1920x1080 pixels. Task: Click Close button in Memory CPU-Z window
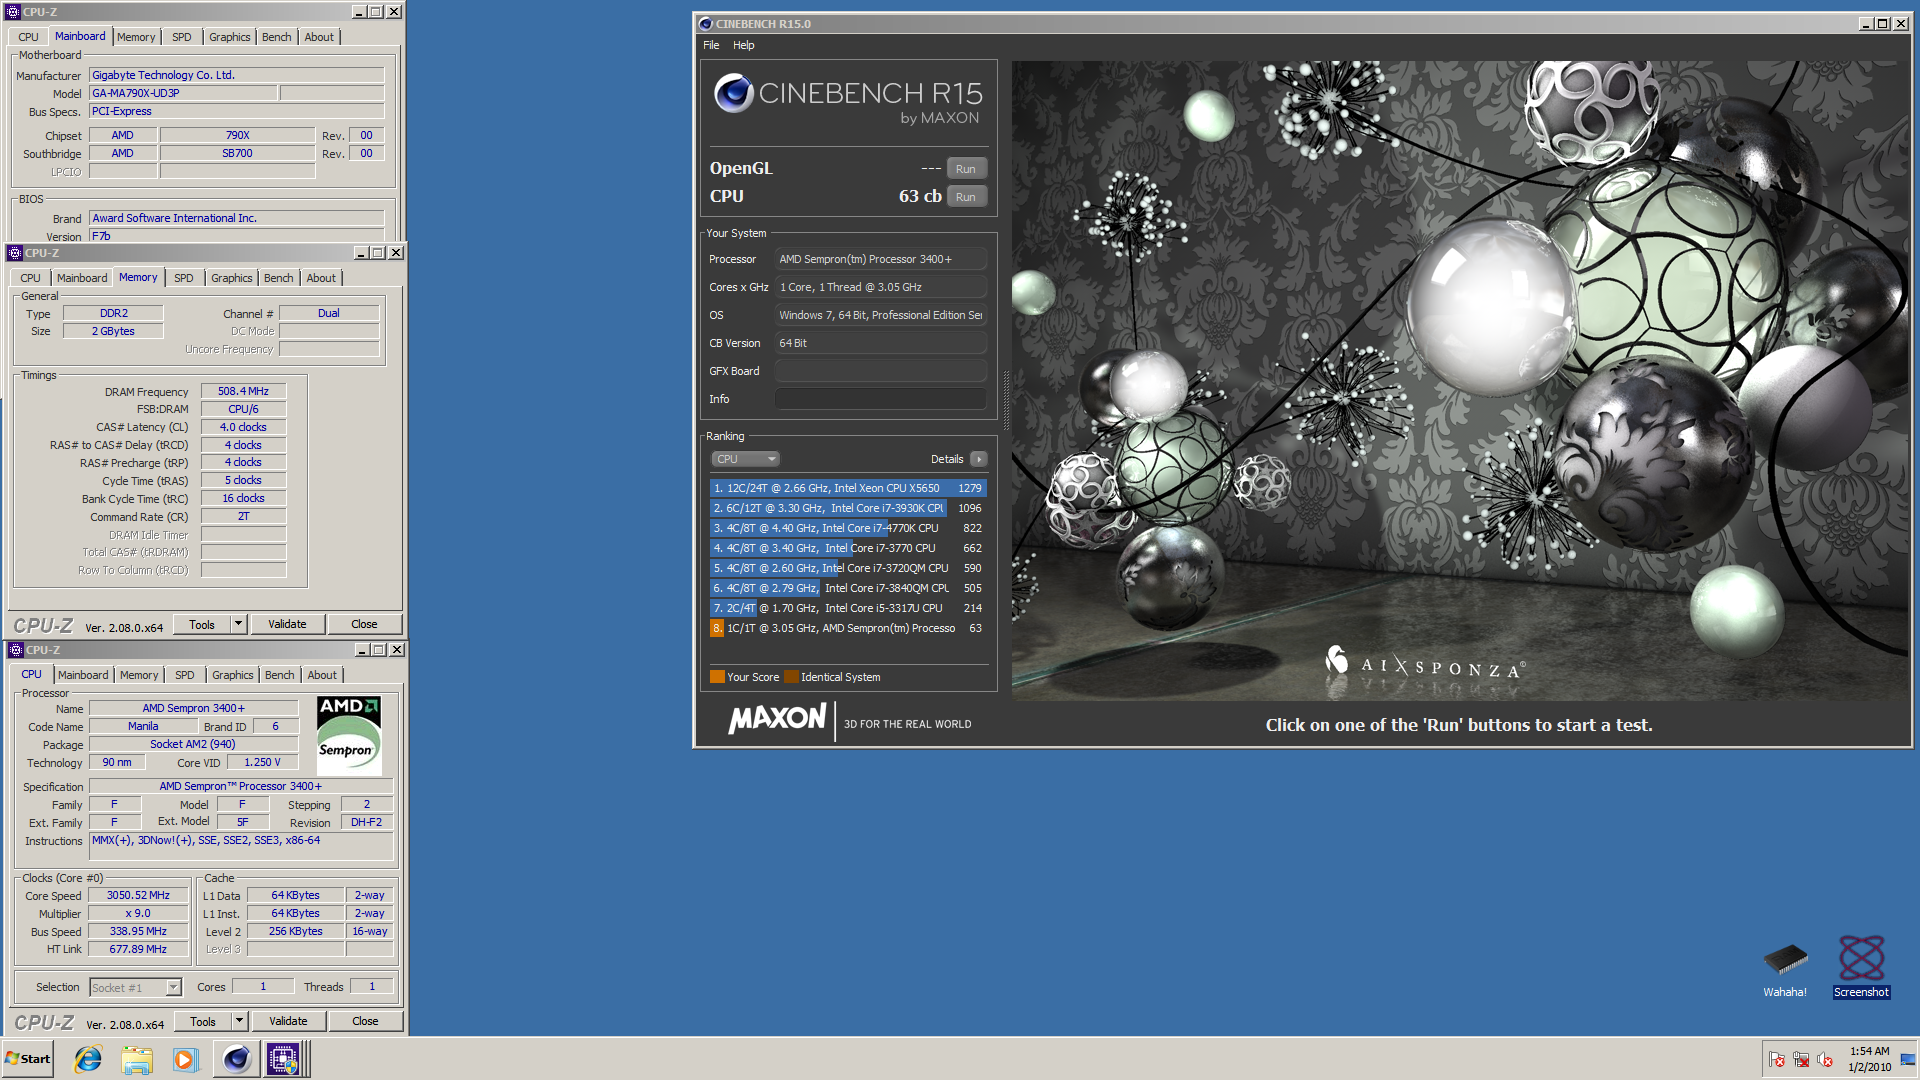click(x=364, y=624)
